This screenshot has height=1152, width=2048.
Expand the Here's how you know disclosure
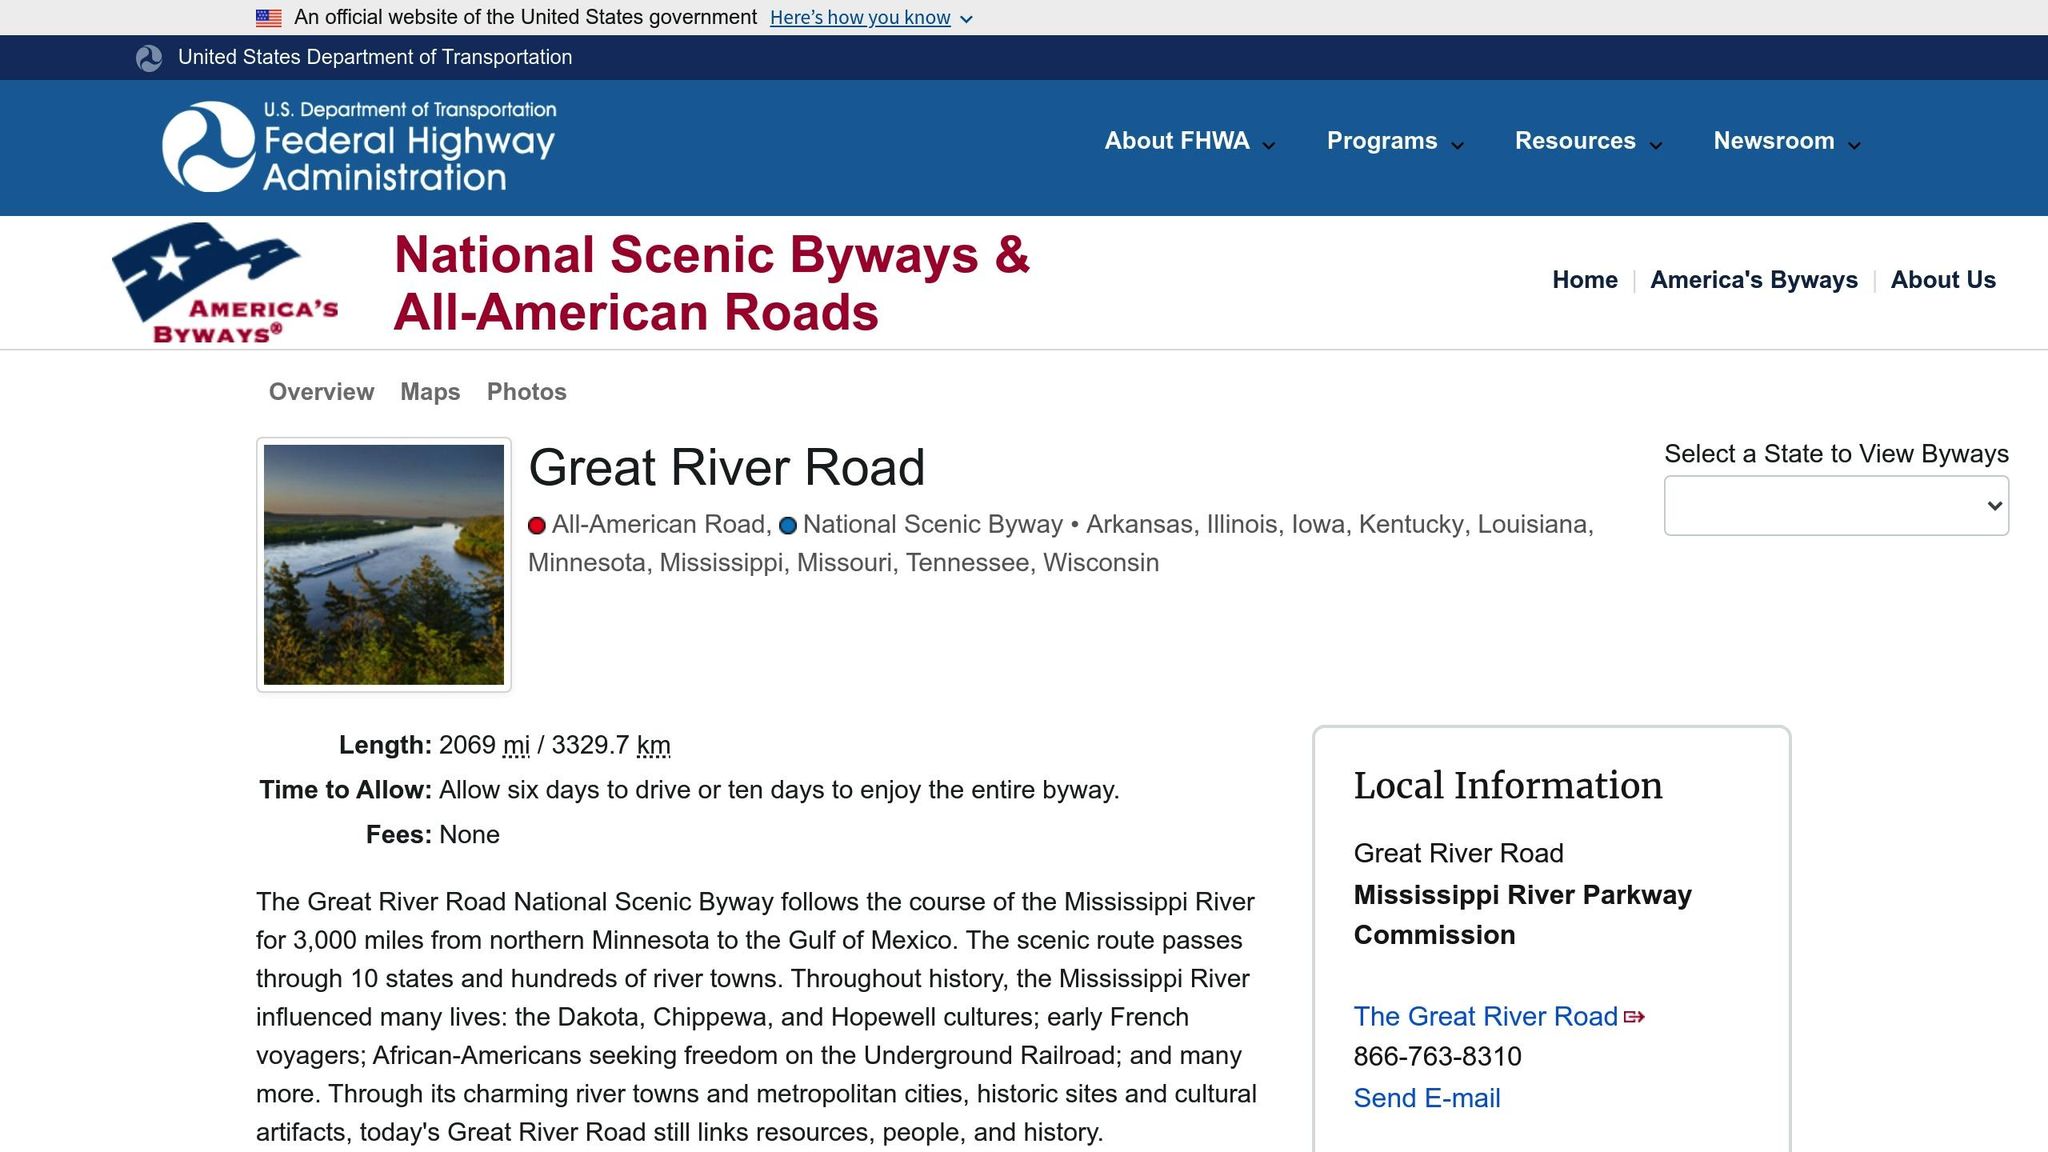click(x=861, y=17)
